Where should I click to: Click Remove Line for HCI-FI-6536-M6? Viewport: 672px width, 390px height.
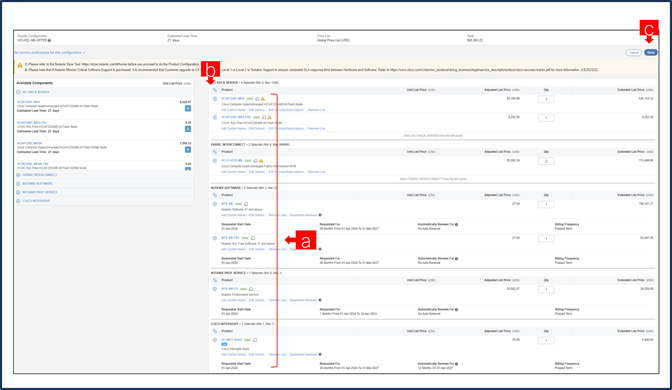coord(317,172)
